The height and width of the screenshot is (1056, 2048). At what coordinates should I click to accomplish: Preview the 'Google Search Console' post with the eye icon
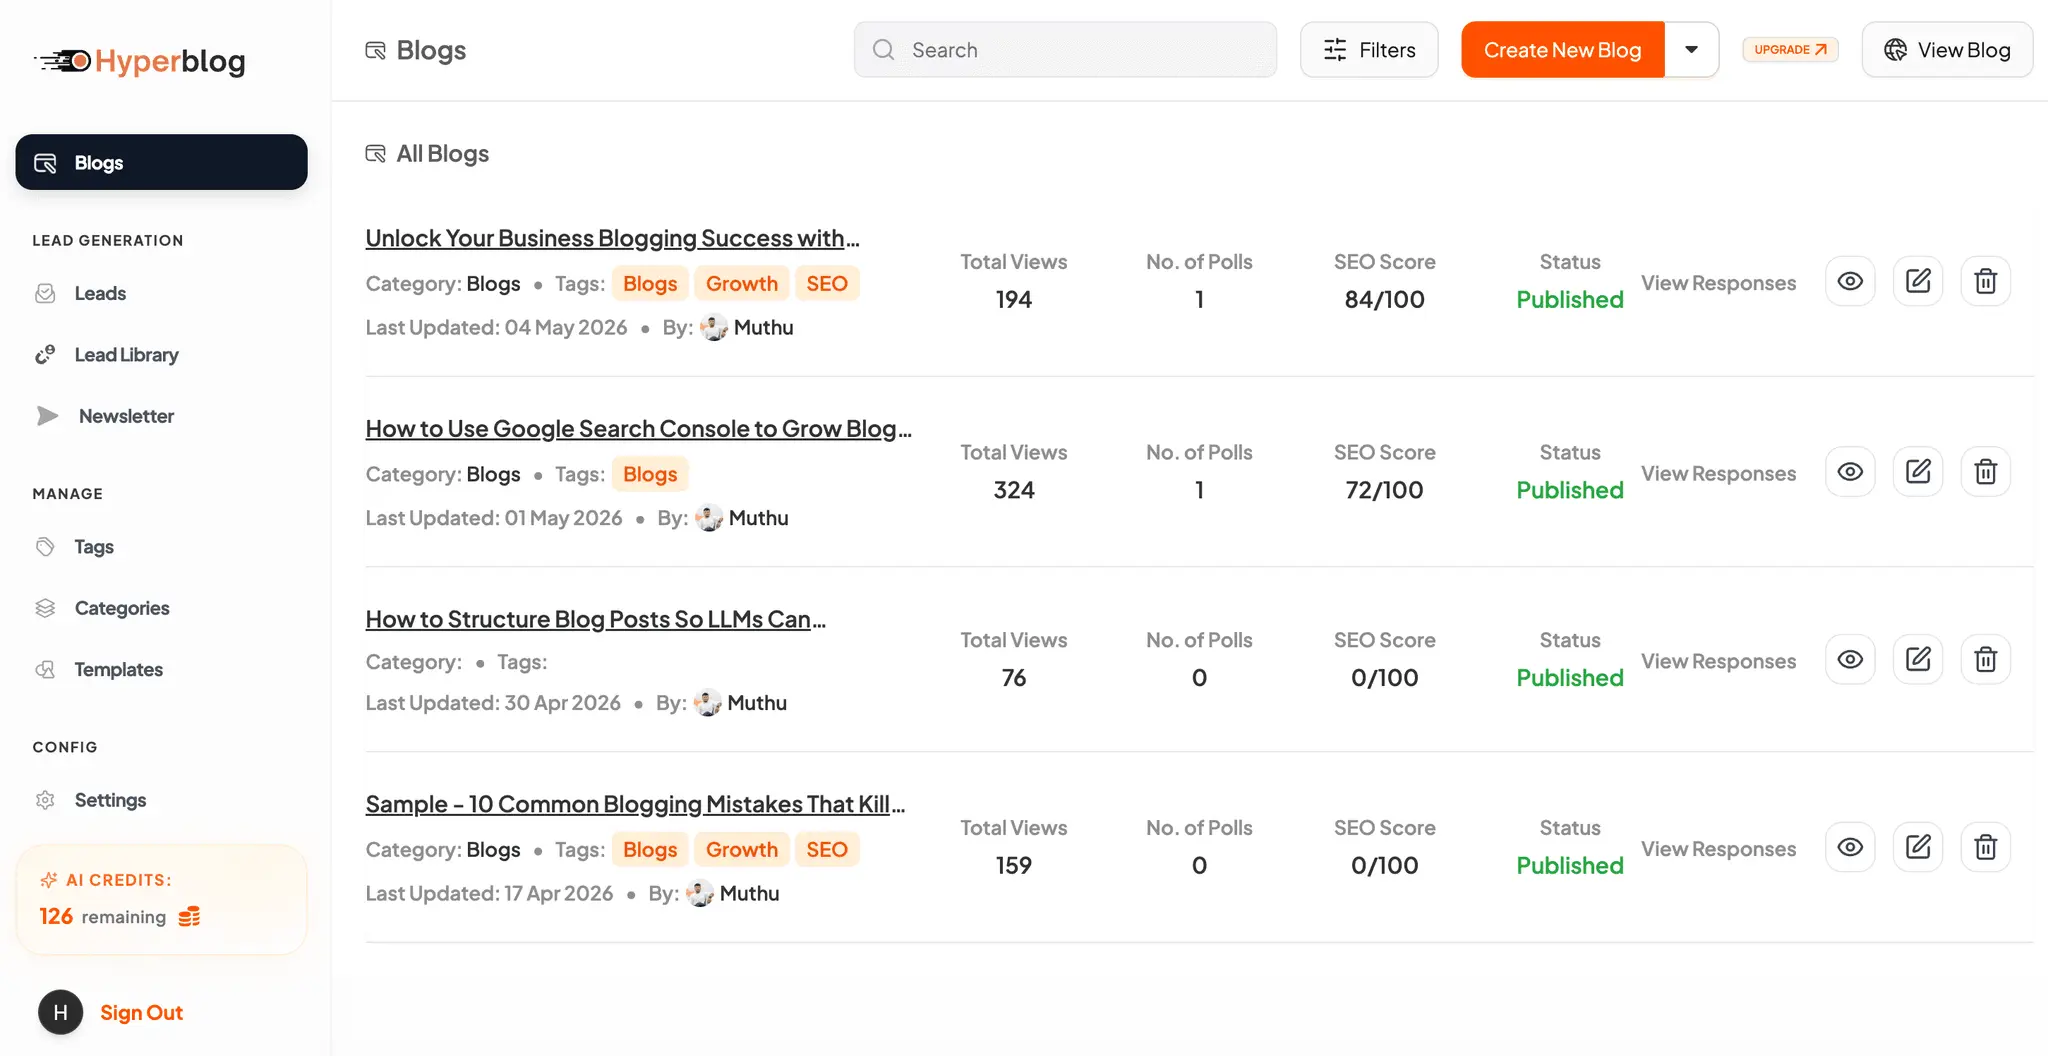coord(1850,472)
